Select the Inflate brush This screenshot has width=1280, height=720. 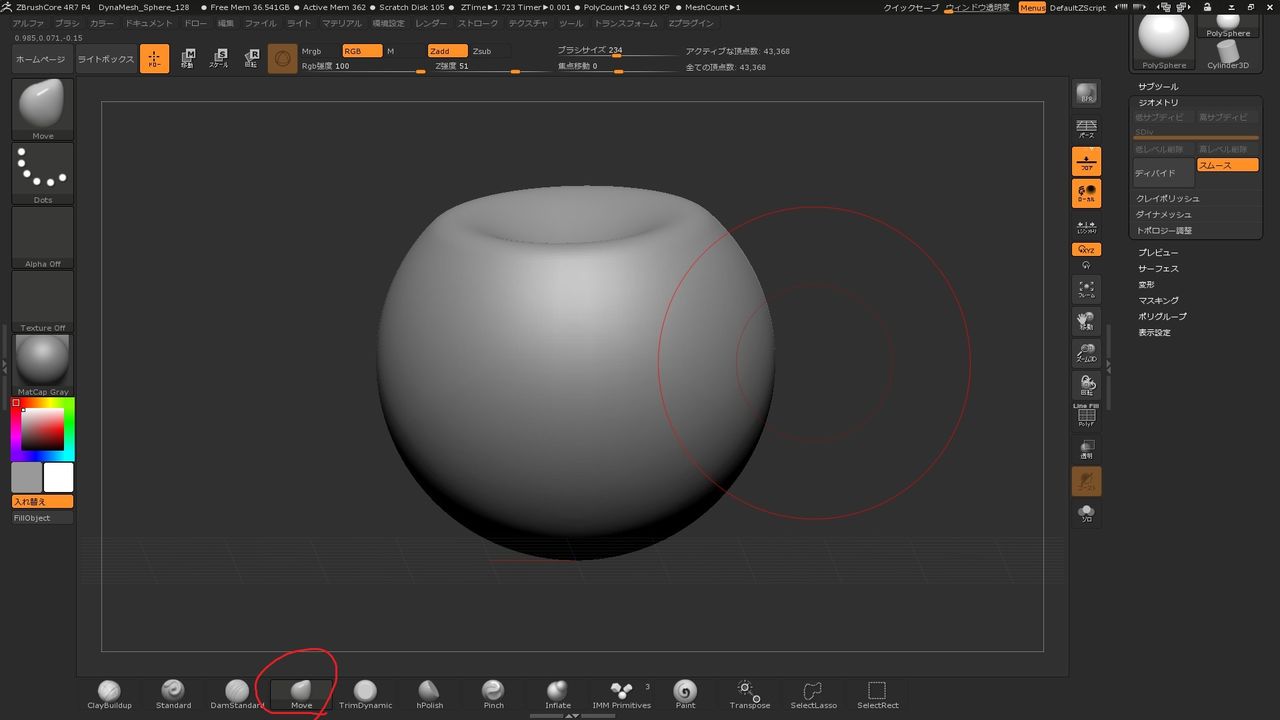[x=558, y=692]
